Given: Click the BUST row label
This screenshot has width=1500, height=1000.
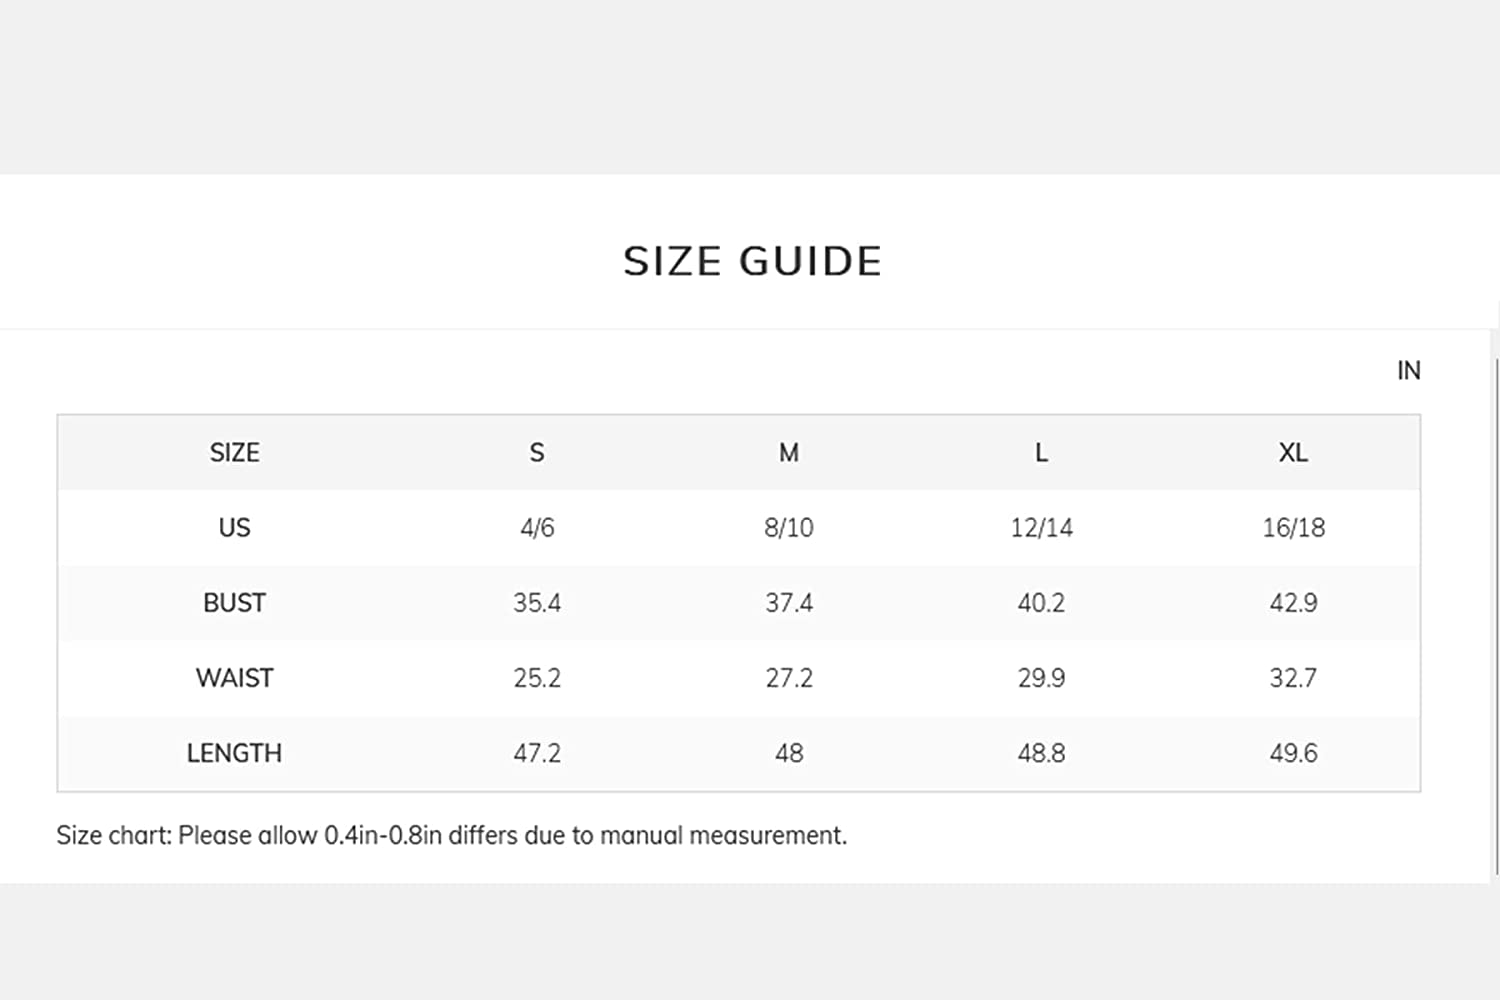Looking at the screenshot, I should 234,603.
